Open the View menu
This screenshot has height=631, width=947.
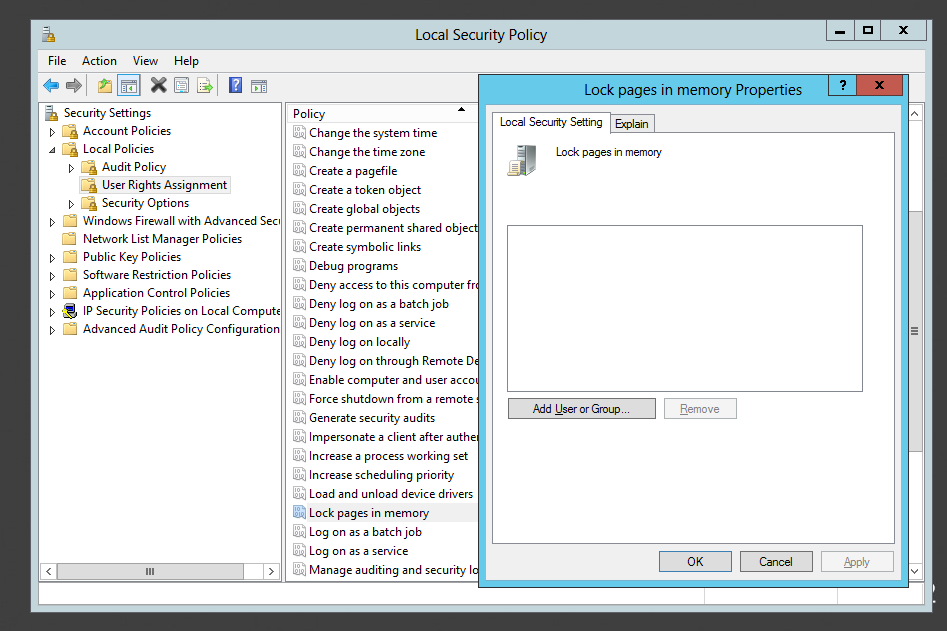point(145,61)
